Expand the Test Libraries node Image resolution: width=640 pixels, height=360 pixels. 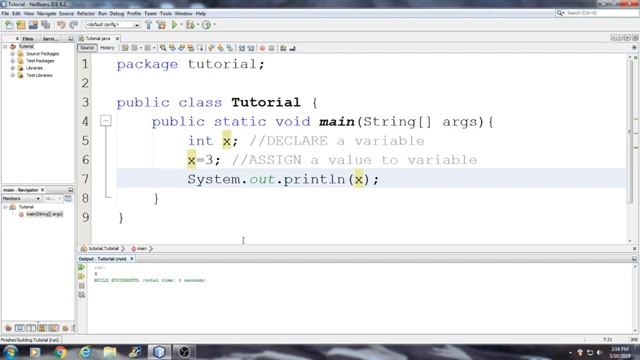(13, 76)
